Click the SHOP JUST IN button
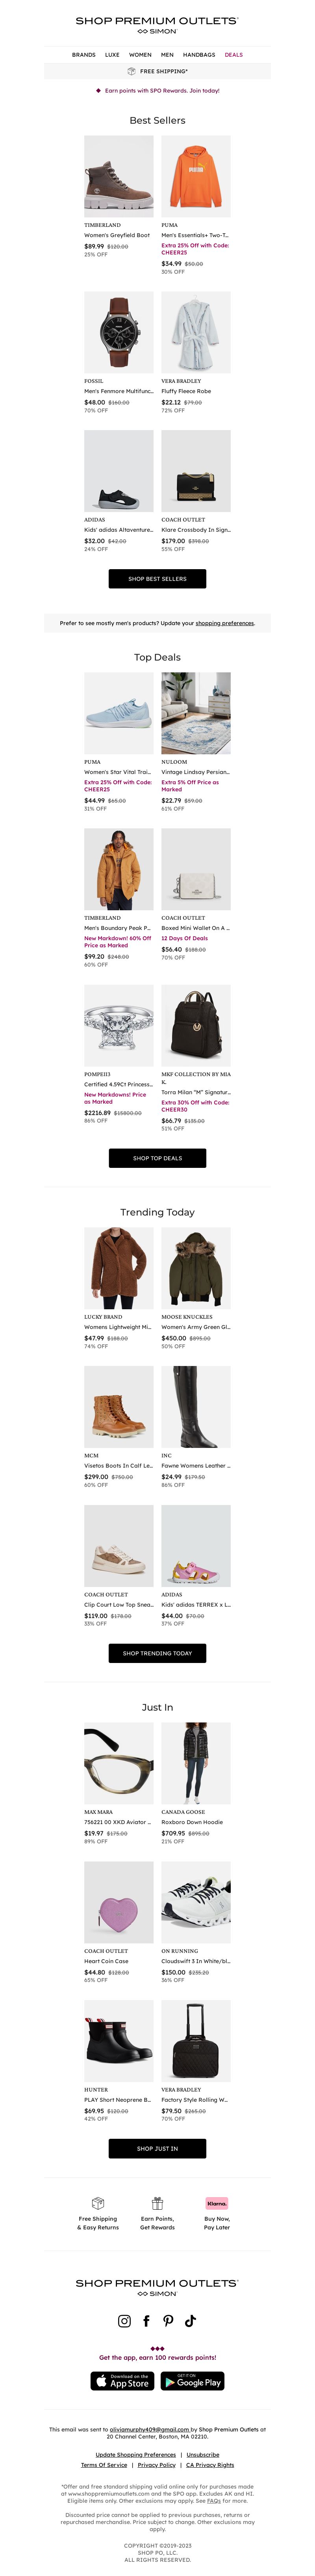 coord(157,2148)
